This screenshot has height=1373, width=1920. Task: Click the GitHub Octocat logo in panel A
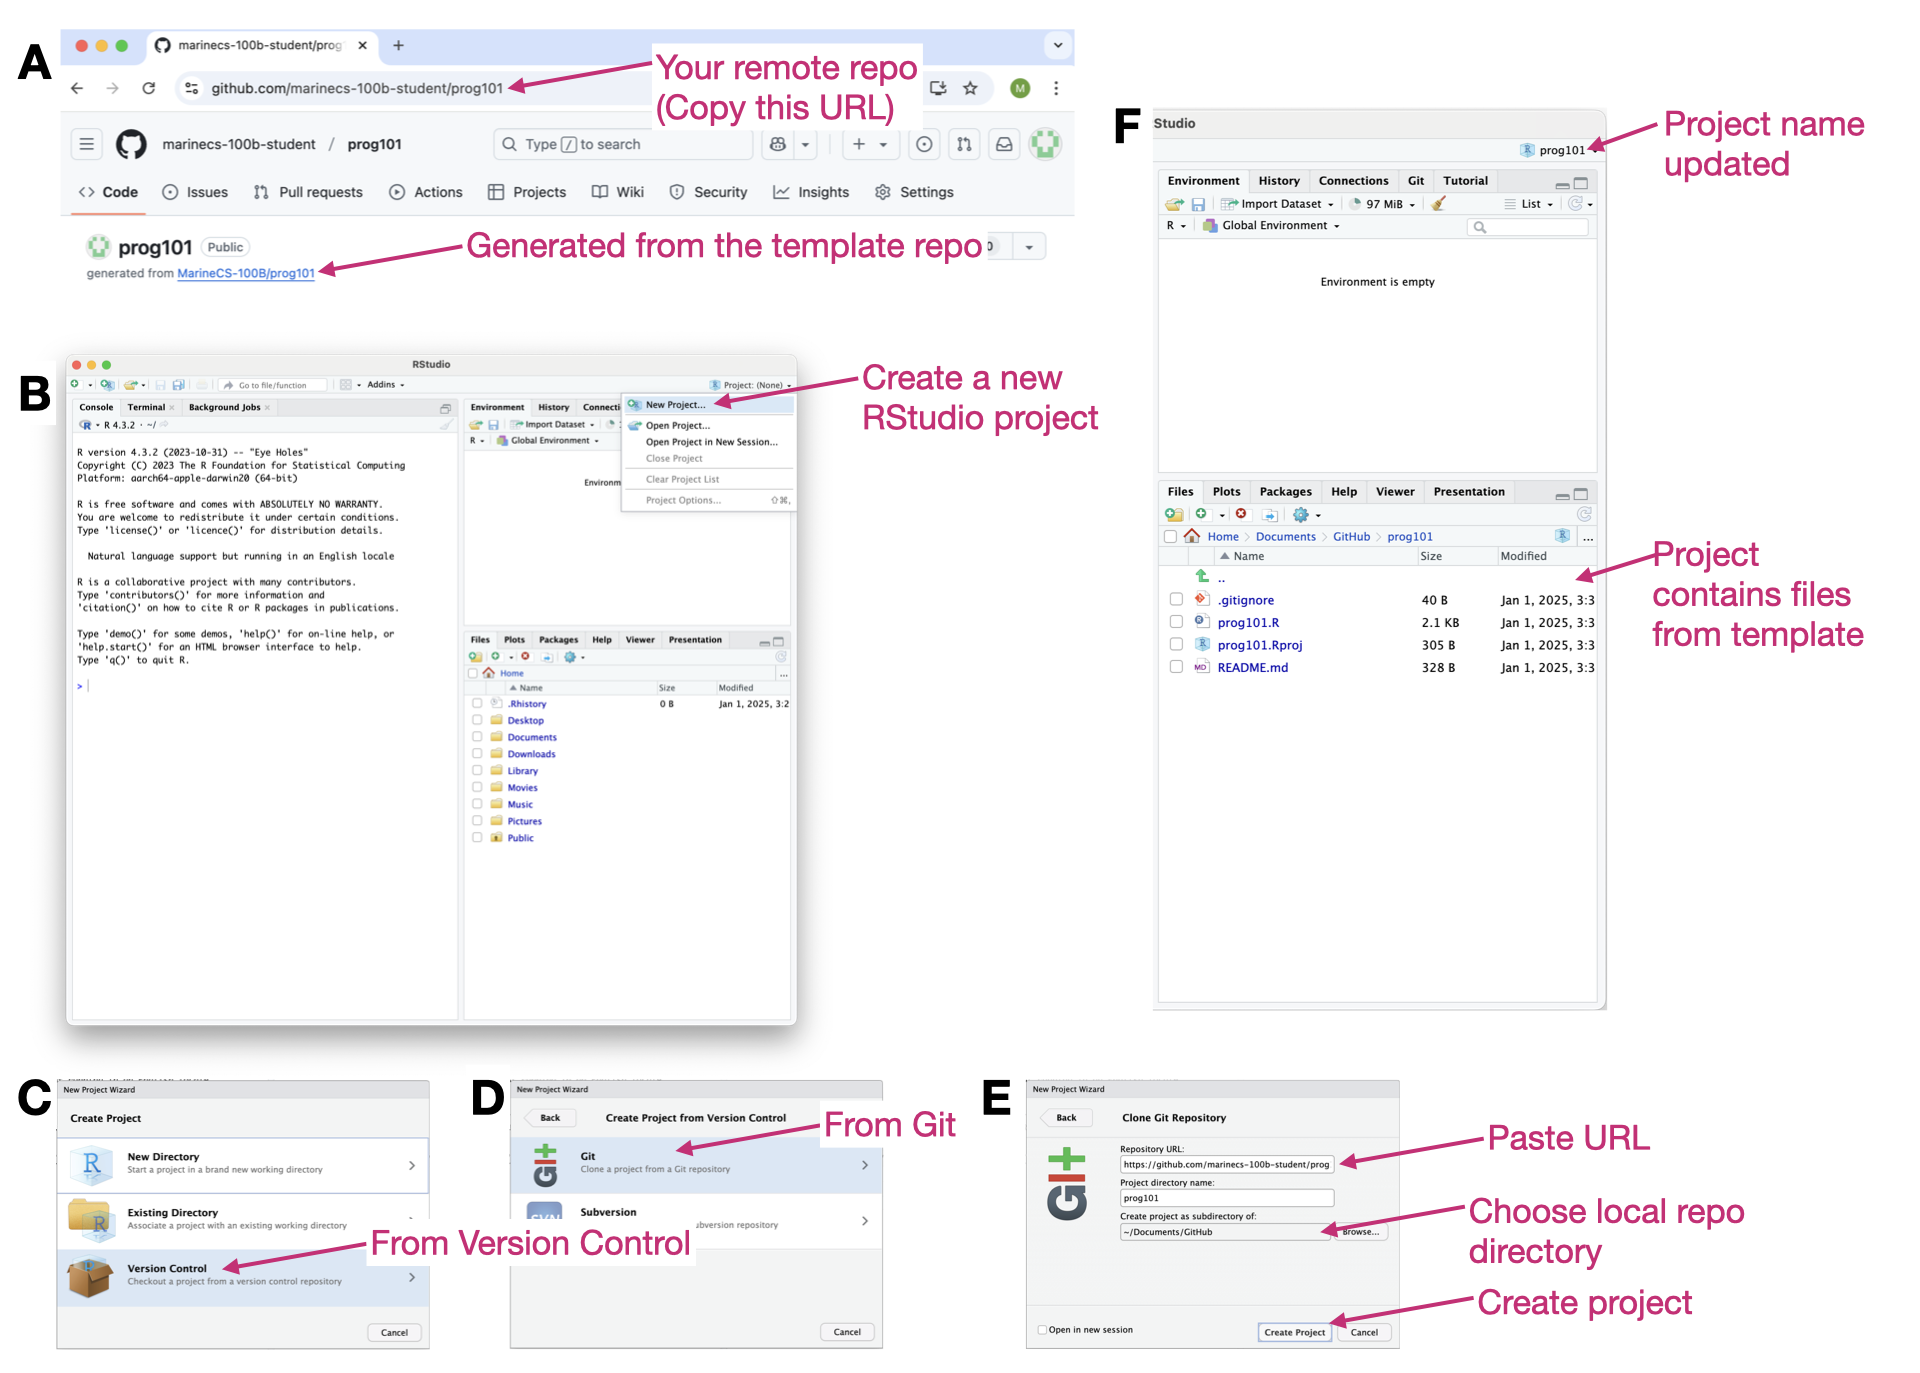pyautogui.click(x=131, y=144)
